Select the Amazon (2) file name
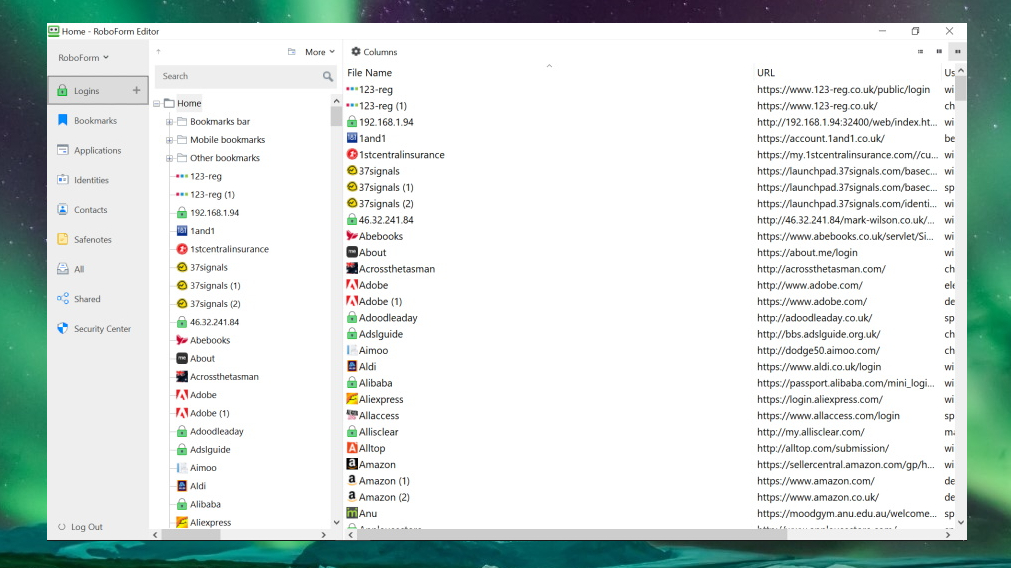This screenshot has width=1011, height=568. click(384, 497)
